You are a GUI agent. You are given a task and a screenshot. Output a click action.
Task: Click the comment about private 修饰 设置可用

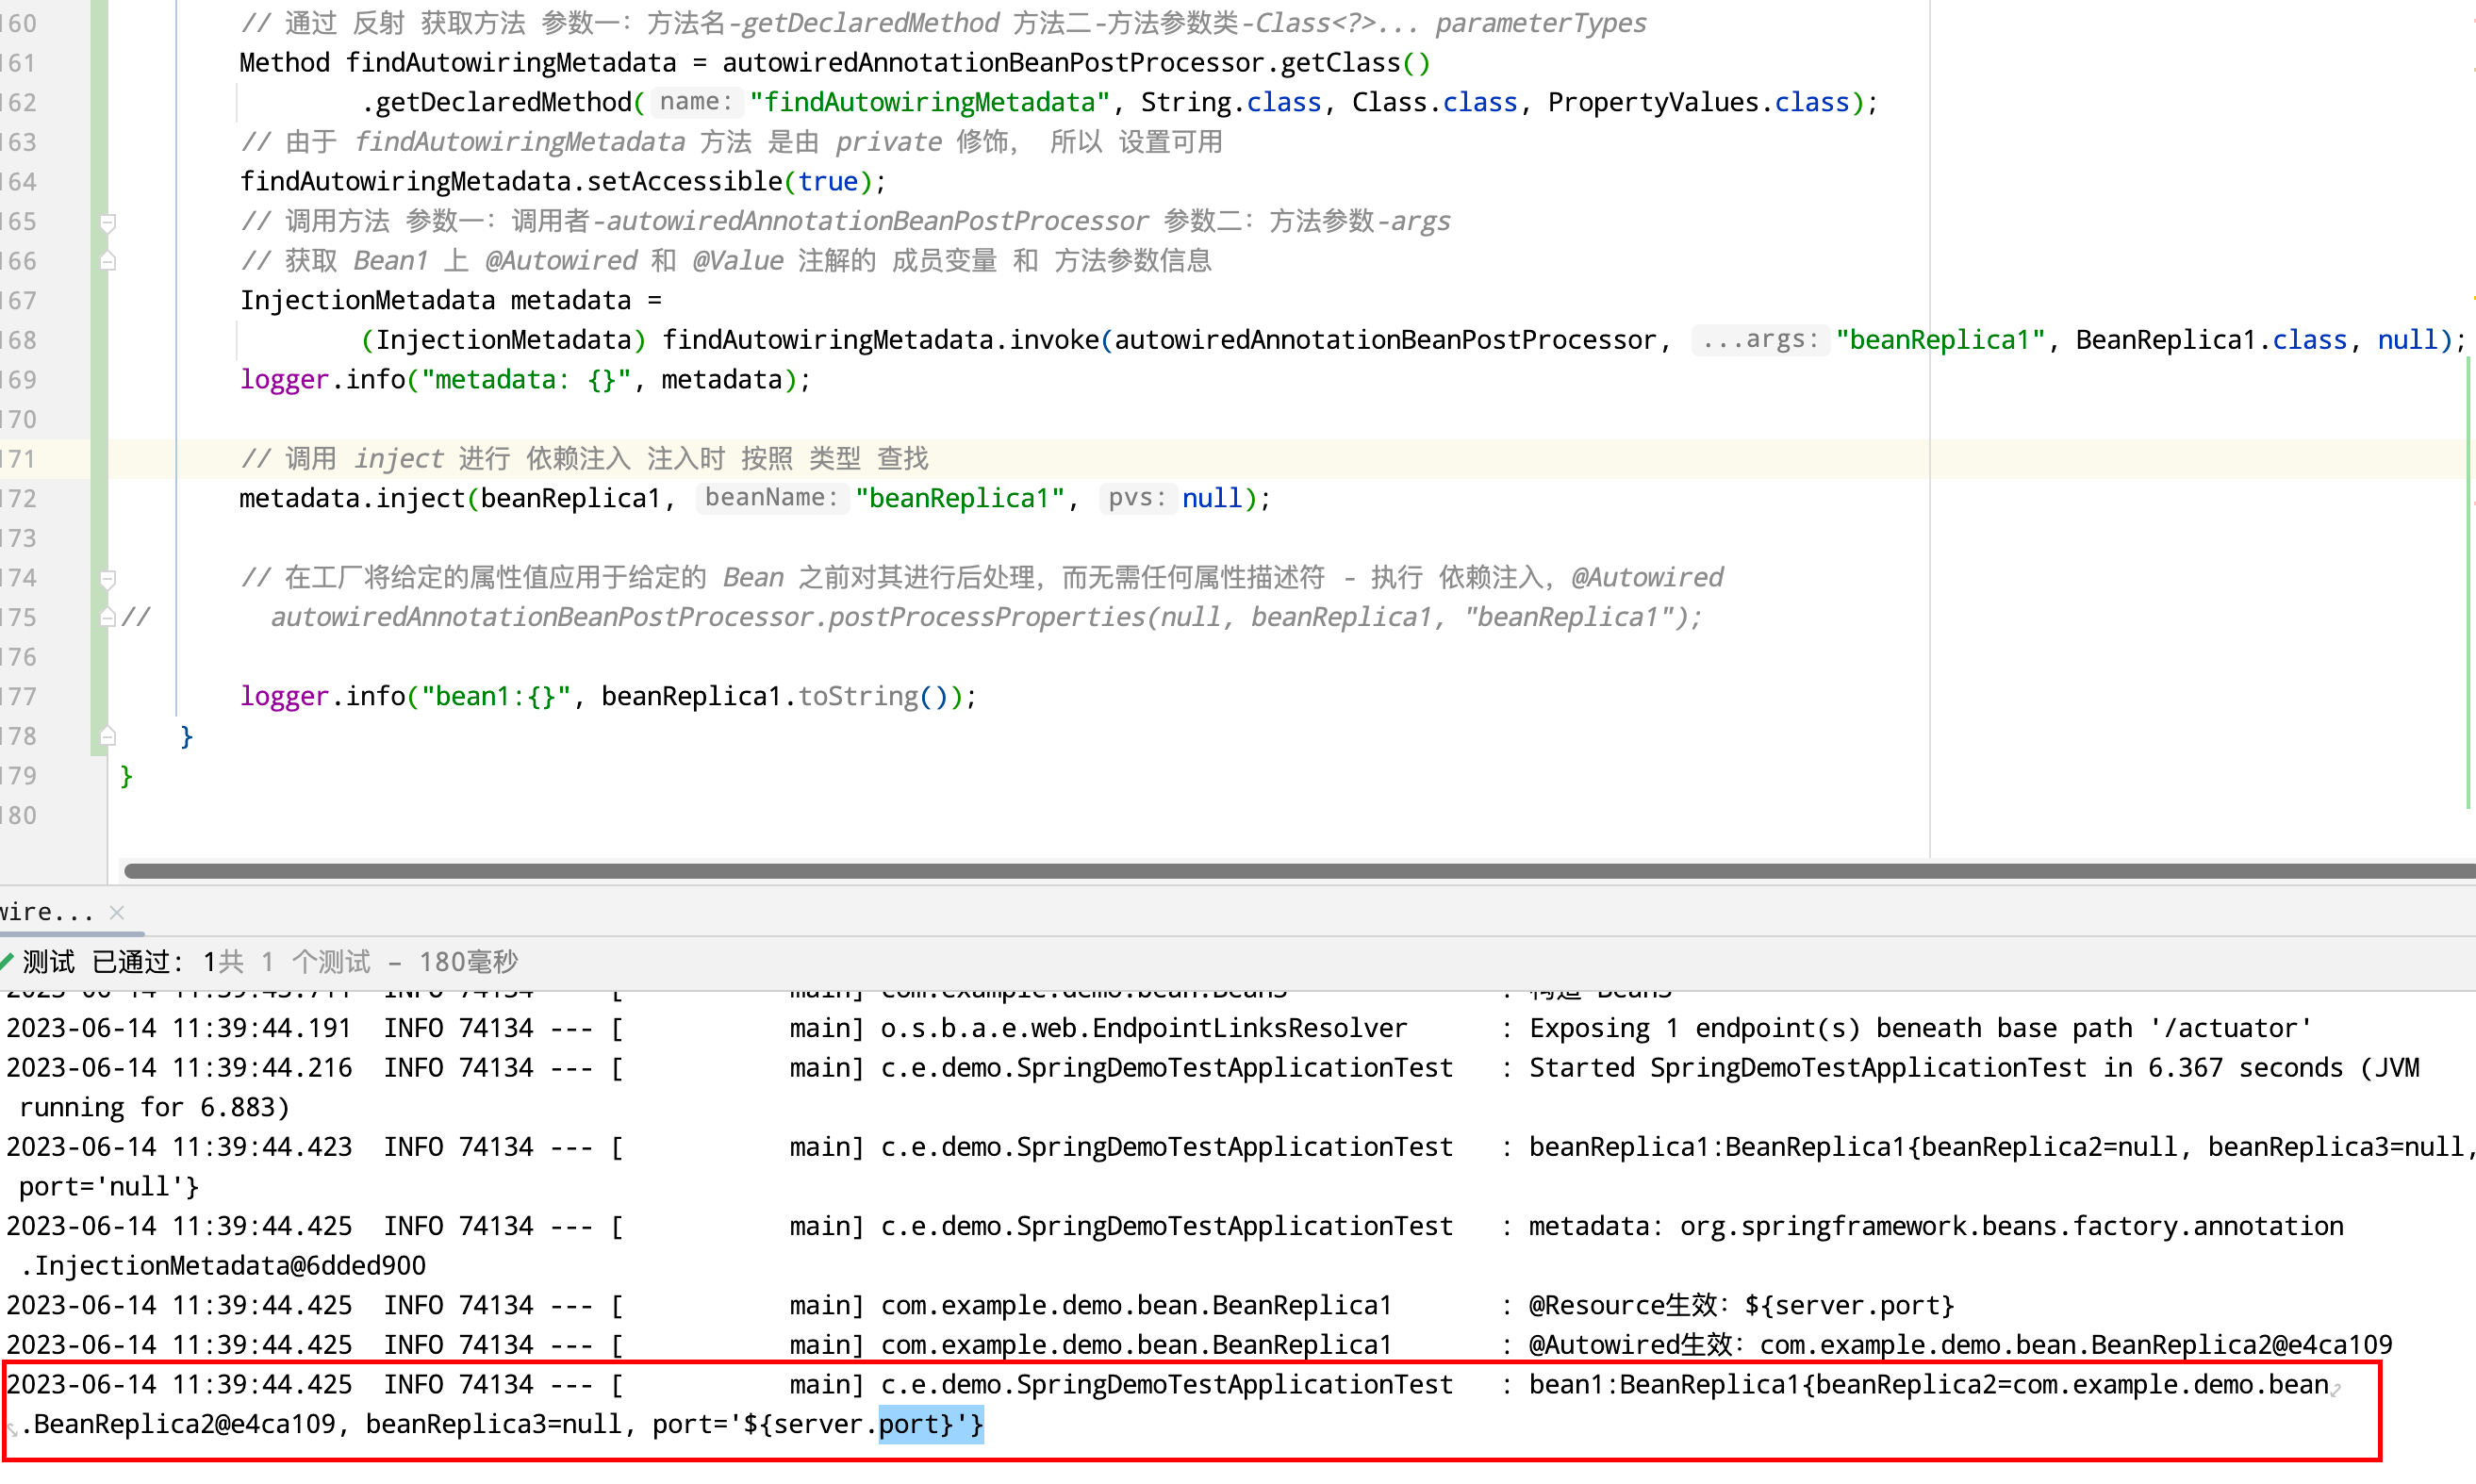[x=731, y=142]
